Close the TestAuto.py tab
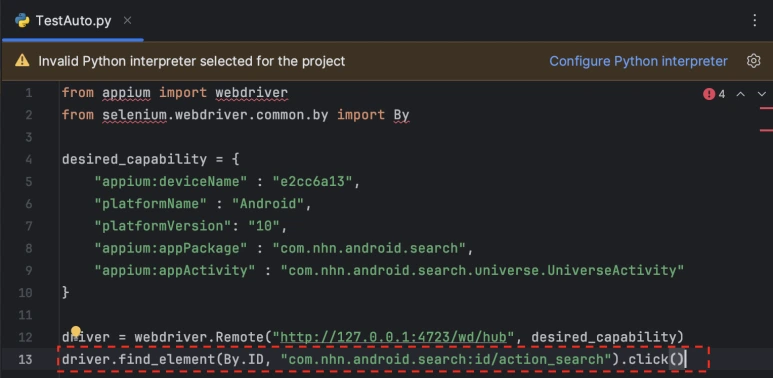Viewport: 773px width, 378px height. [x=127, y=21]
